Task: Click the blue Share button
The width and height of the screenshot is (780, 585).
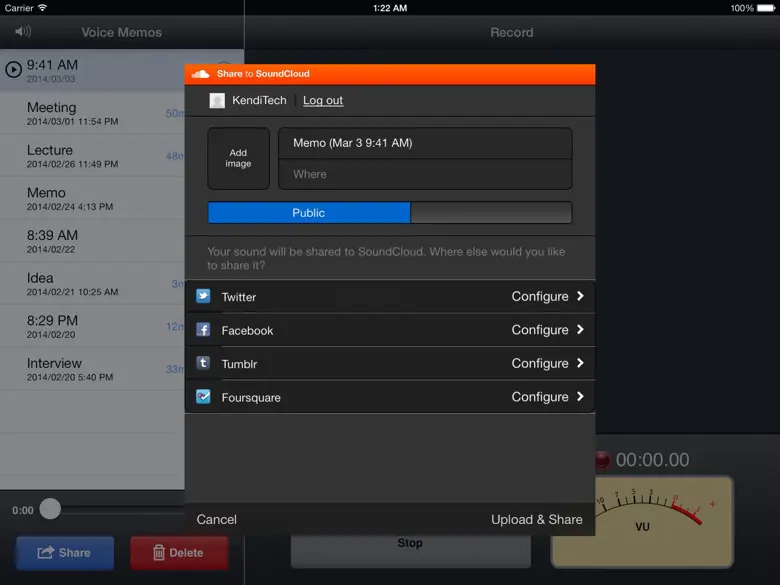Action: pos(65,553)
